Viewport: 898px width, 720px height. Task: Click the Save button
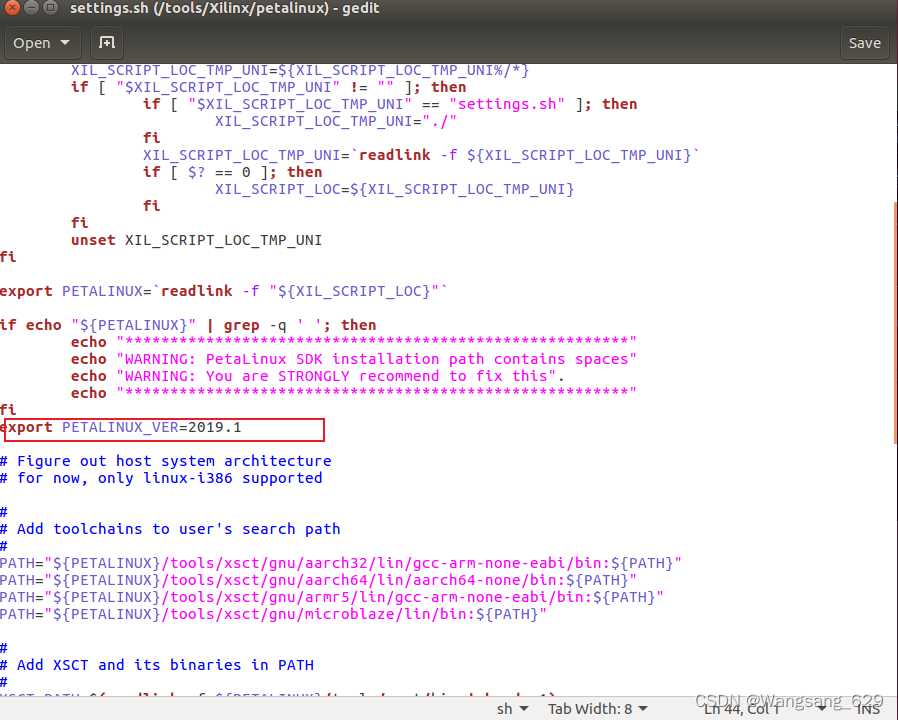coord(862,43)
